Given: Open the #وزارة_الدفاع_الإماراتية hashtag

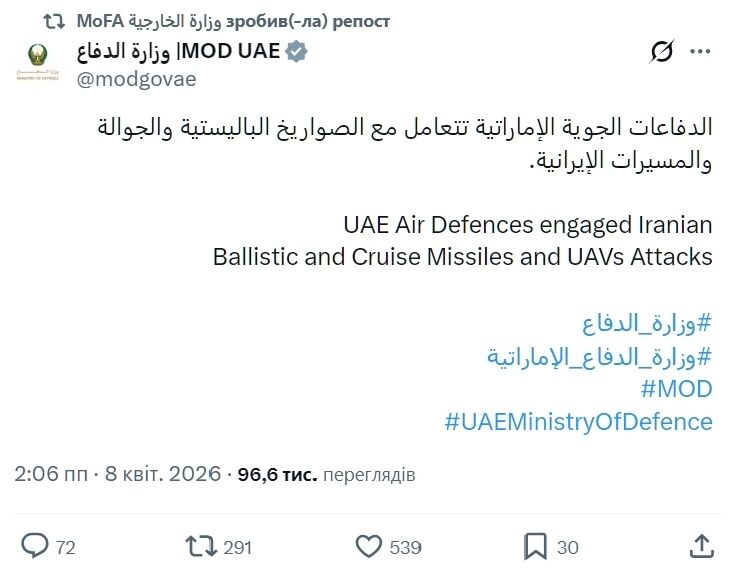Looking at the screenshot, I should (599, 356).
